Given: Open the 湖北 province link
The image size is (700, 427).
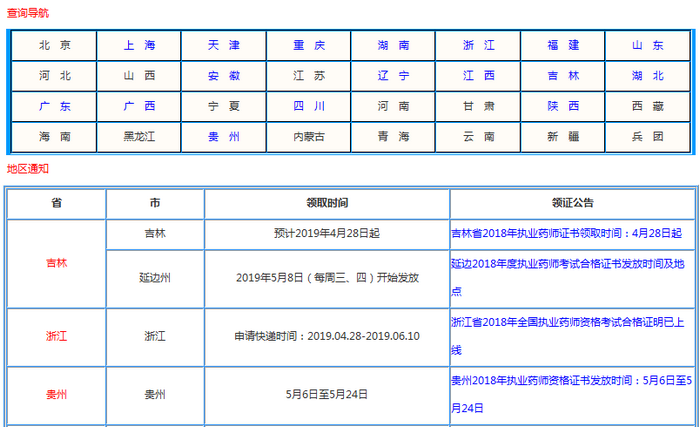Looking at the screenshot, I should [648, 75].
